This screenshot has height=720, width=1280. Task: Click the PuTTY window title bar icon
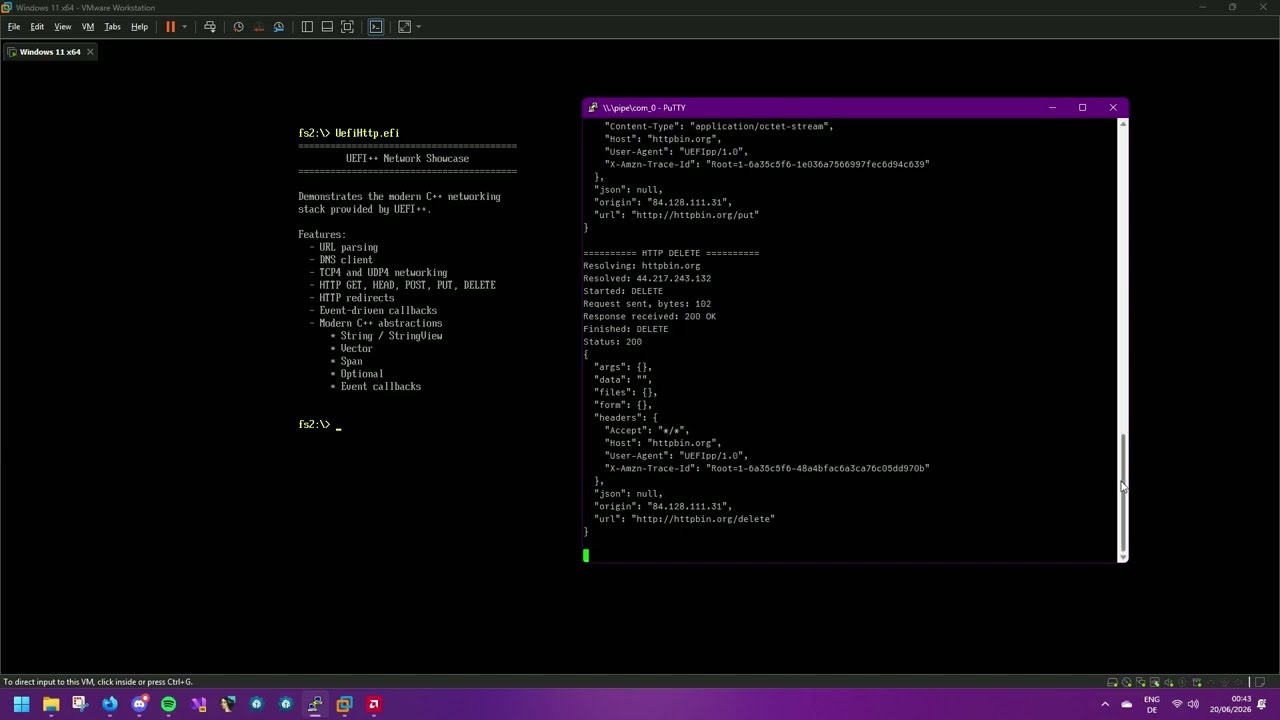pos(593,108)
